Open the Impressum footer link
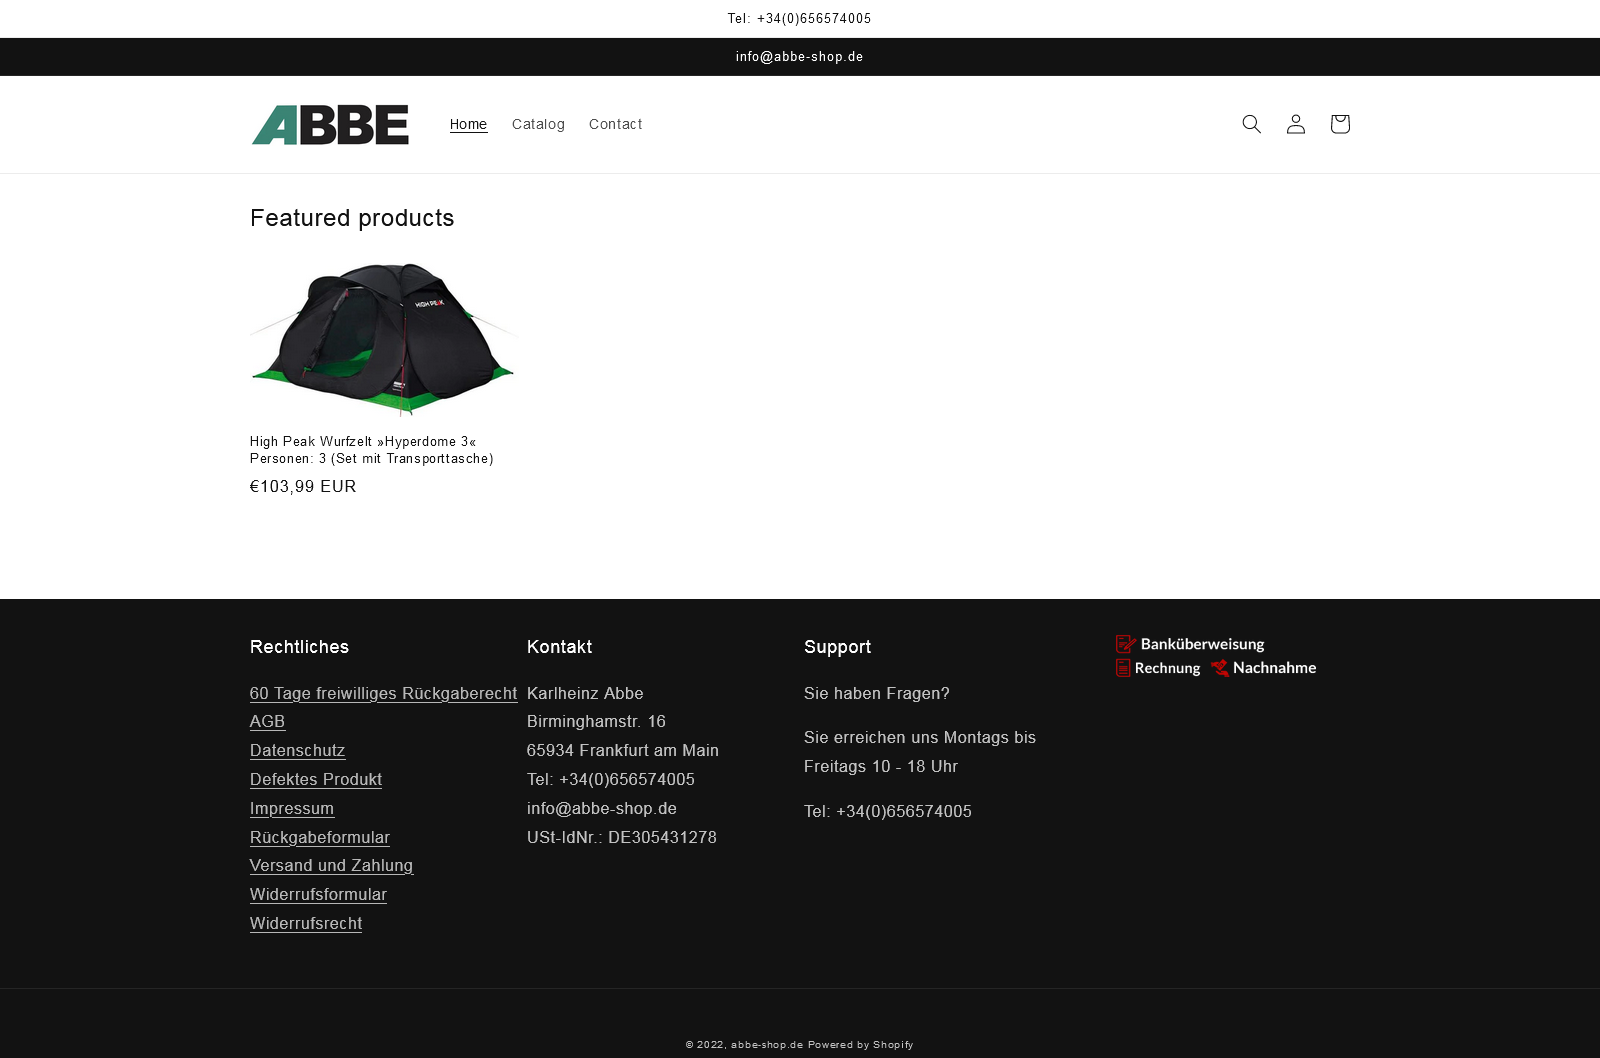Screen dimensions: 1600x1058 coord(292,808)
